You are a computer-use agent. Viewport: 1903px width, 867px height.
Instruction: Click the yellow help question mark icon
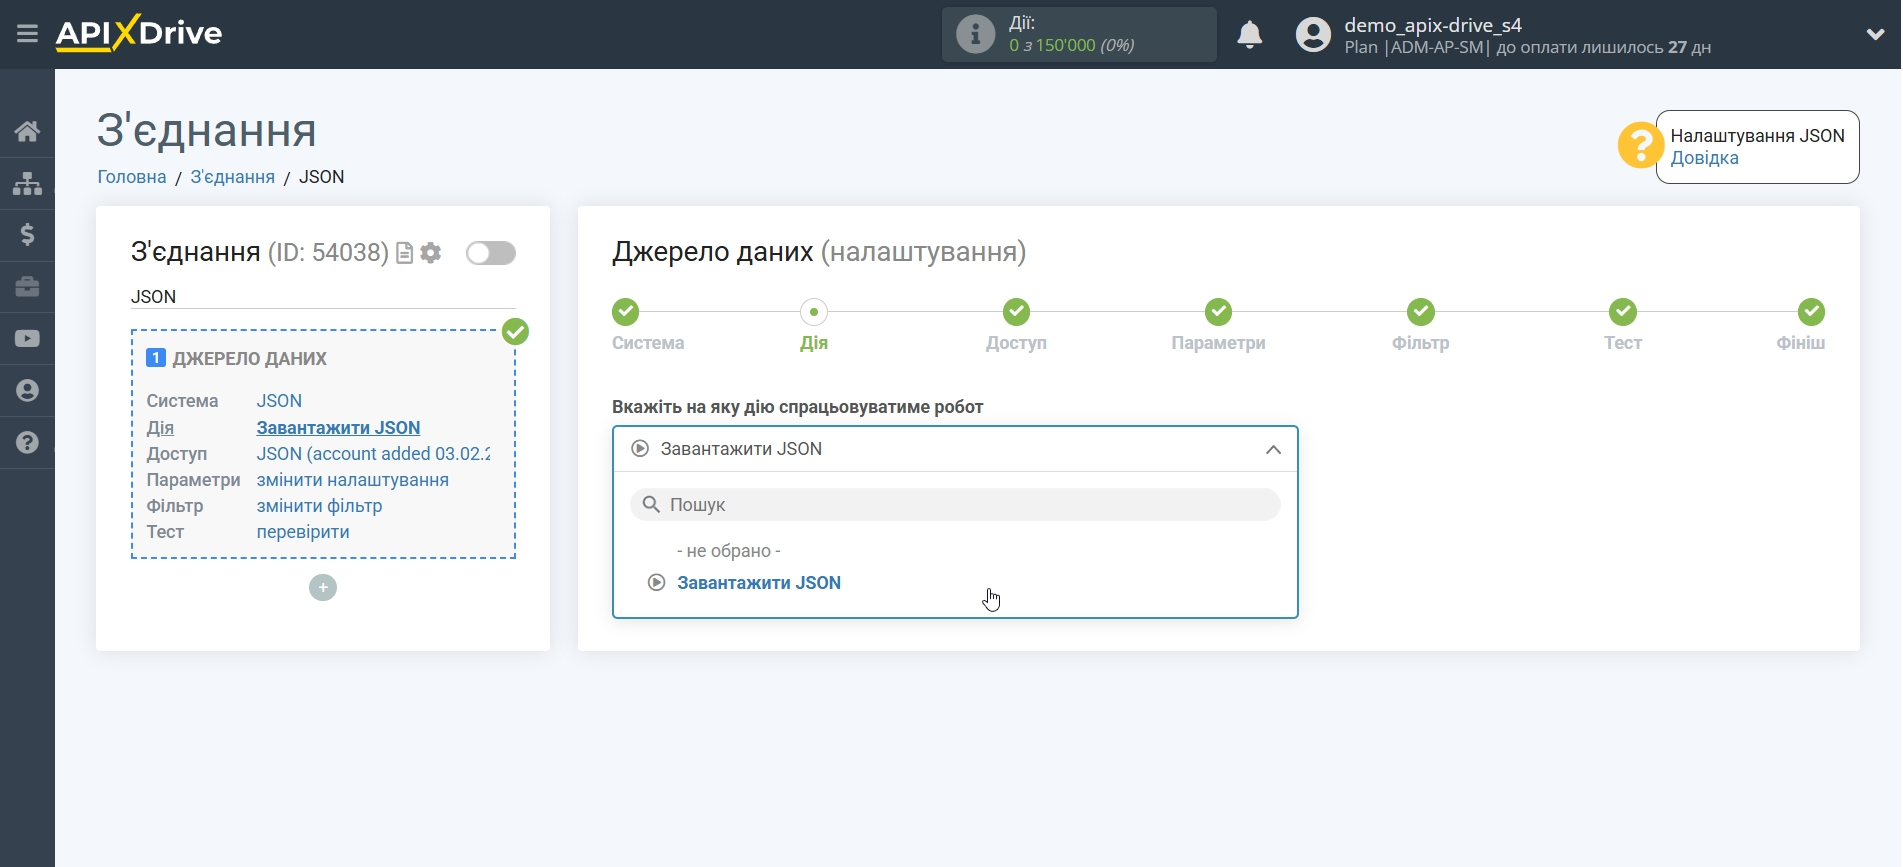coord(1640,146)
